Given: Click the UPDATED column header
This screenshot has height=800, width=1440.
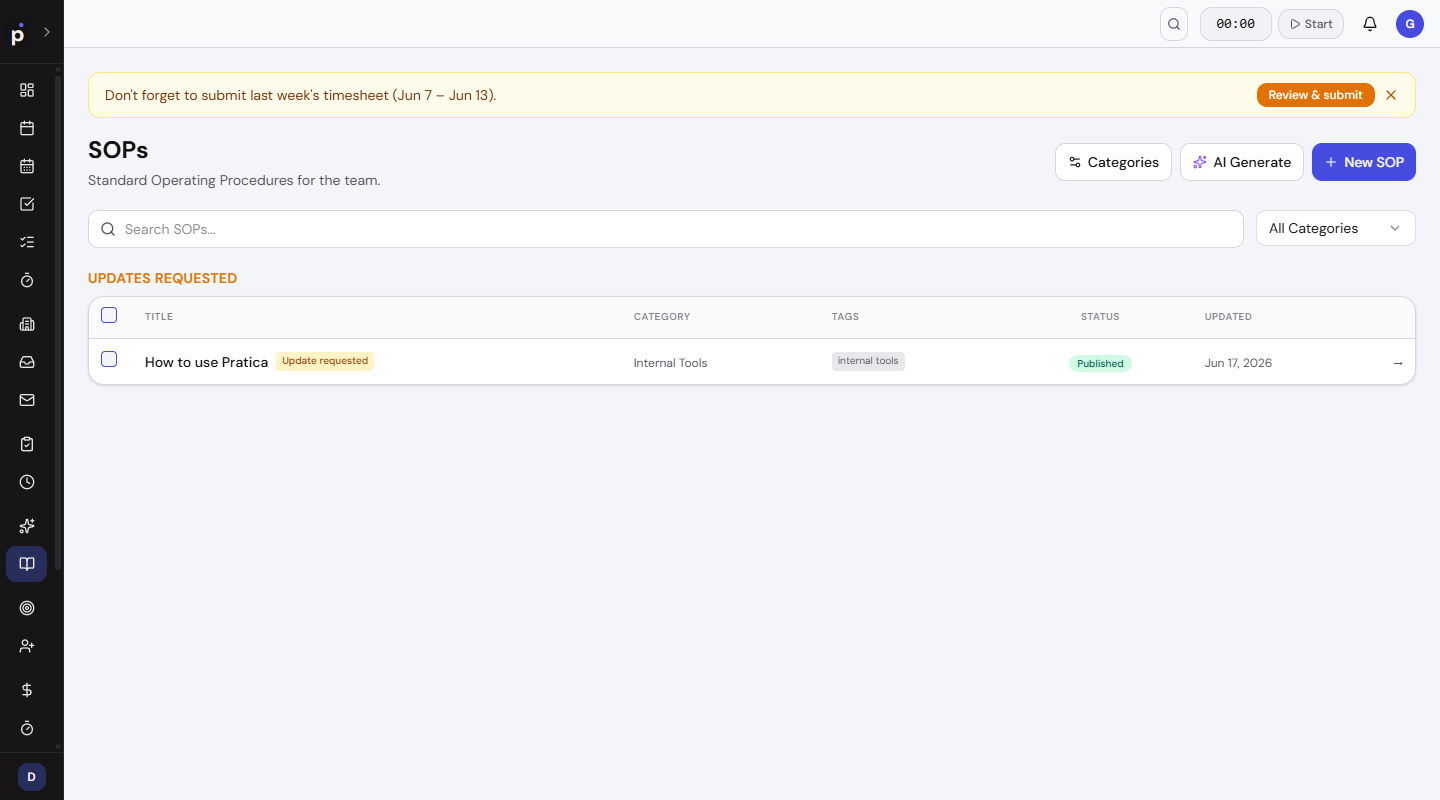Looking at the screenshot, I should pyautogui.click(x=1228, y=317).
